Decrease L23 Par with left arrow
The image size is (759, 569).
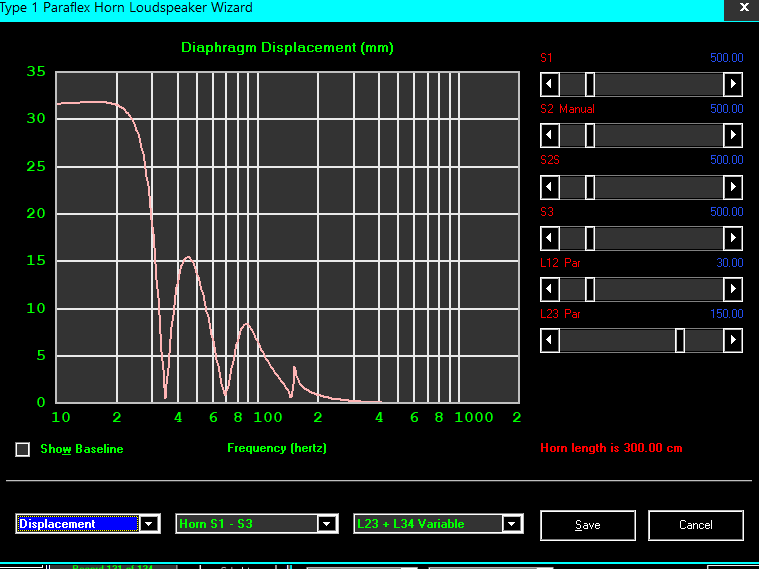550,340
